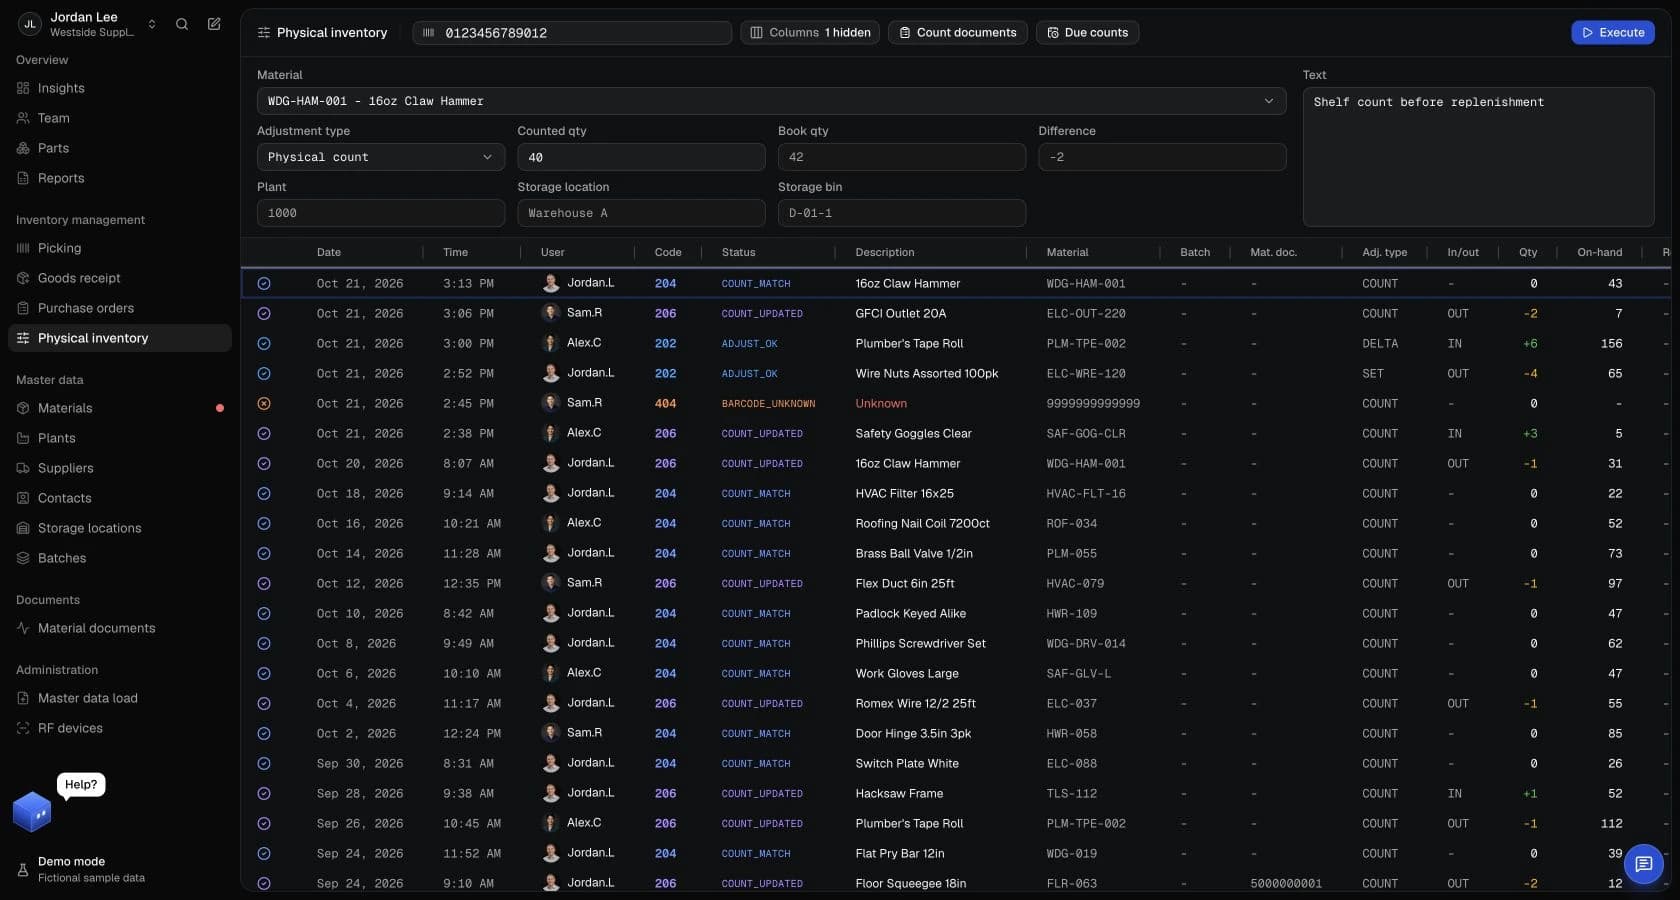The image size is (1680, 900).
Task: Click the Contacts icon in the sidebar
Action: pyautogui.click(x=23, y=498)
